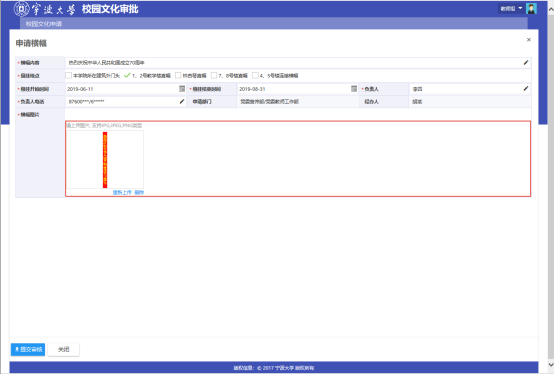
Task: Open calendar picker for end date 2019-08-31
Action: (x=354, y=89)
